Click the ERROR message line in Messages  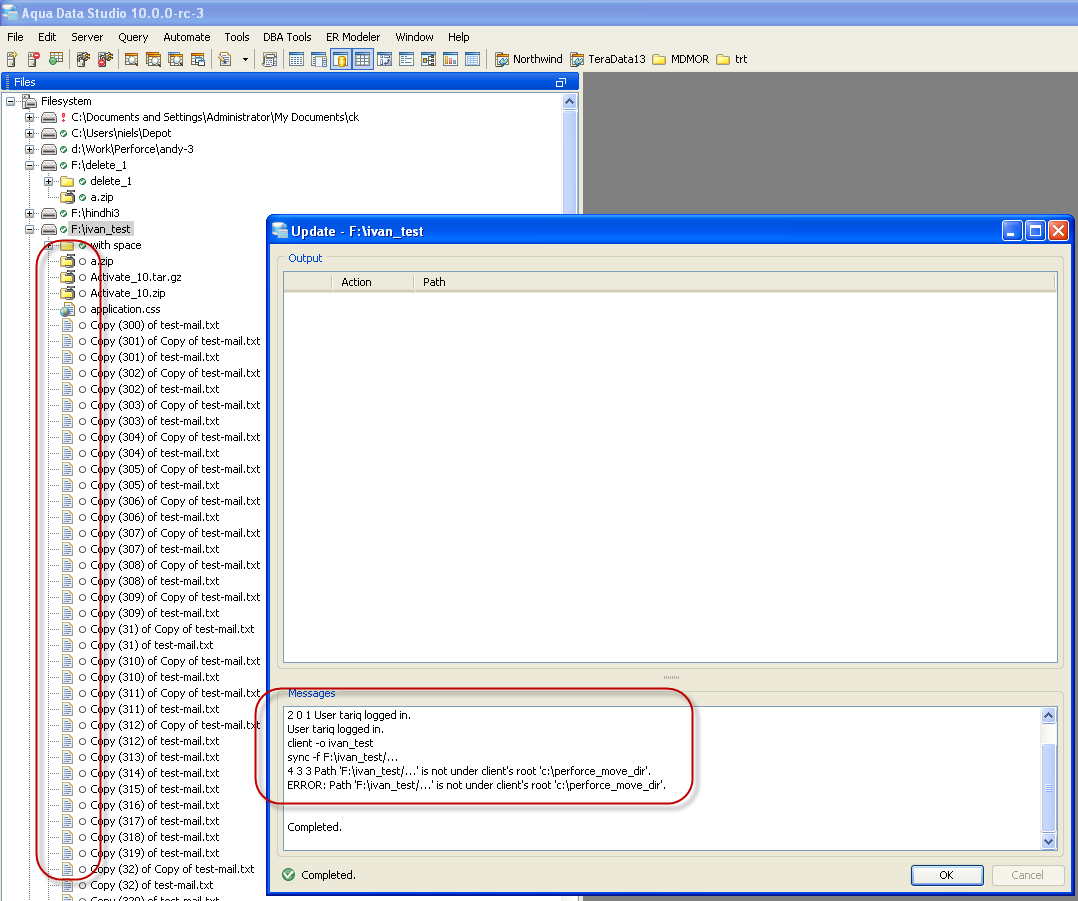coord(476,785)
